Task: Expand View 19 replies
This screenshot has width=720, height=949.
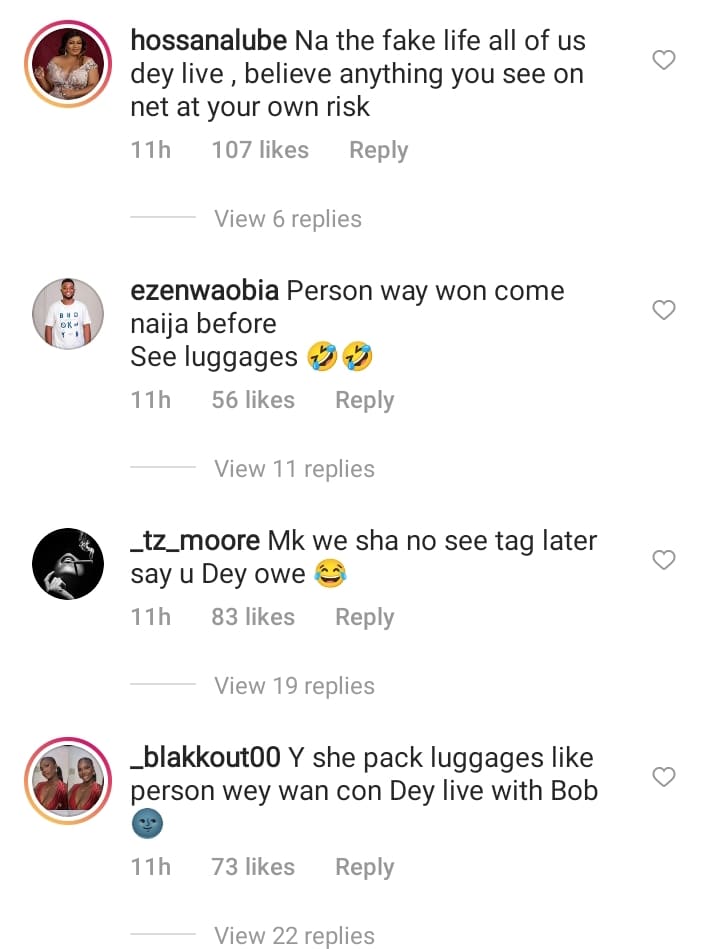Action: point(295,686)
